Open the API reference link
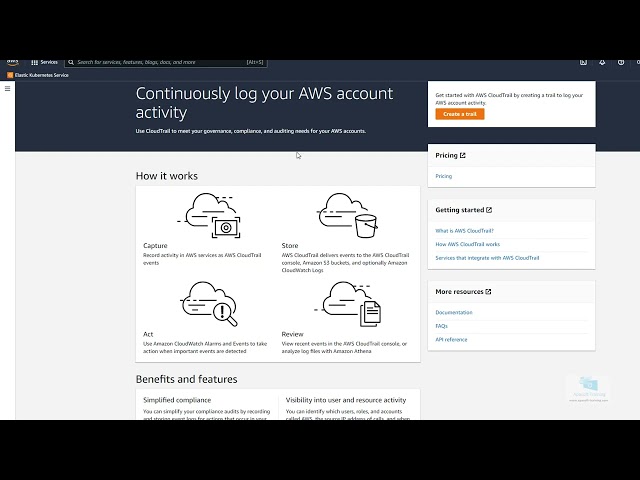Image resolution: width=640 pixels, height=480 pixels. click(451, 340)
